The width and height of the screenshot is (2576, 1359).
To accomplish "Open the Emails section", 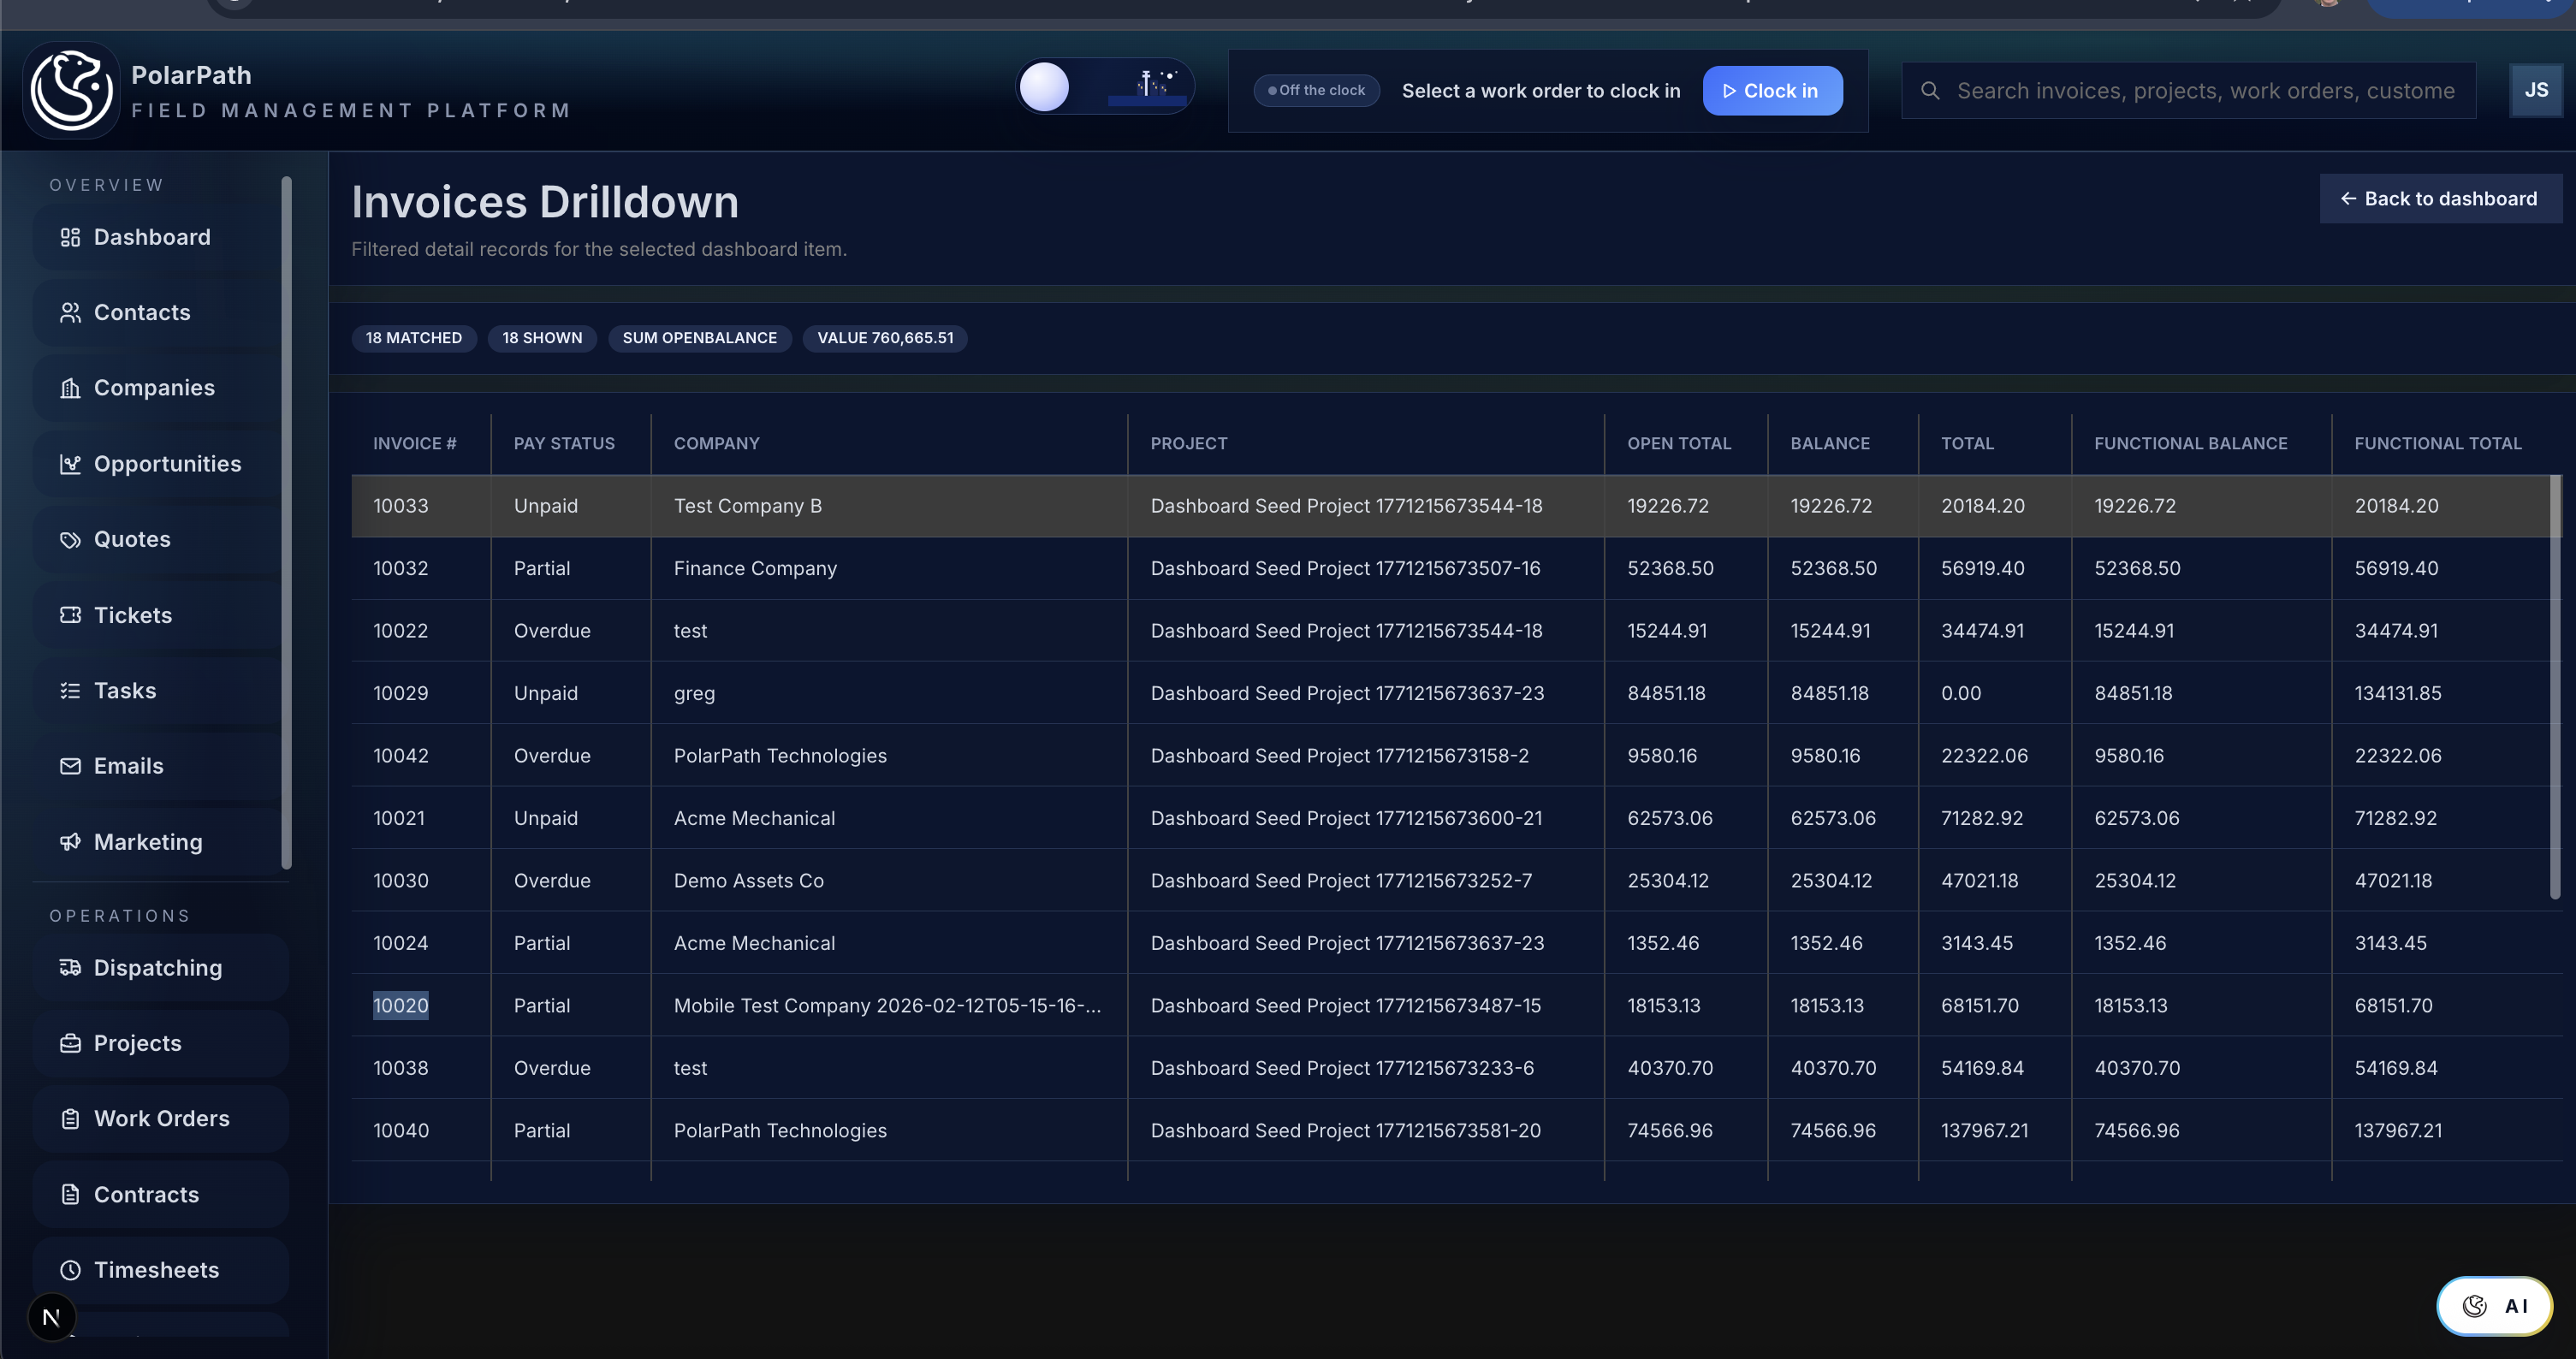I will tap(128, 766).
